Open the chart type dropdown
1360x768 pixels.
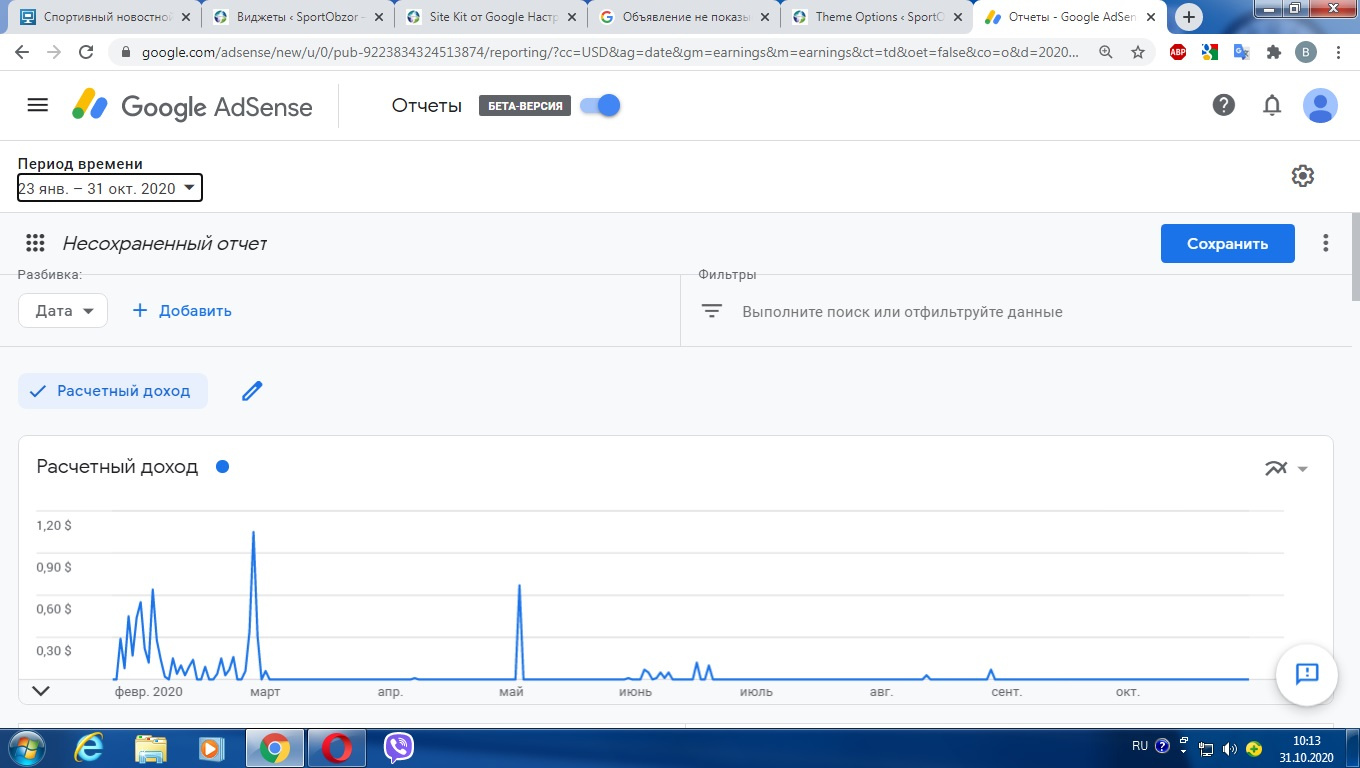(1287, 468)
